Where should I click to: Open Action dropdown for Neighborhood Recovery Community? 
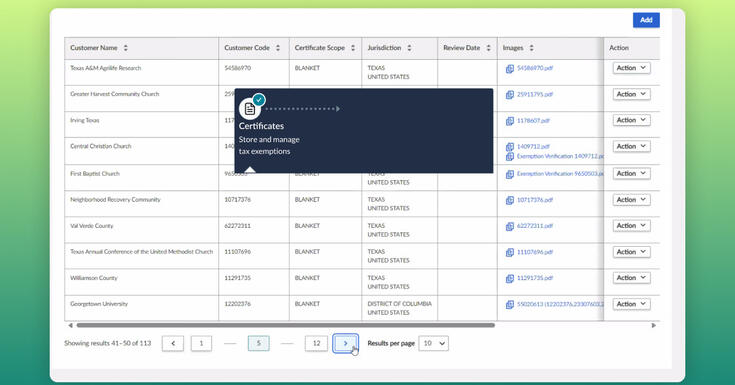coord(631,200)
